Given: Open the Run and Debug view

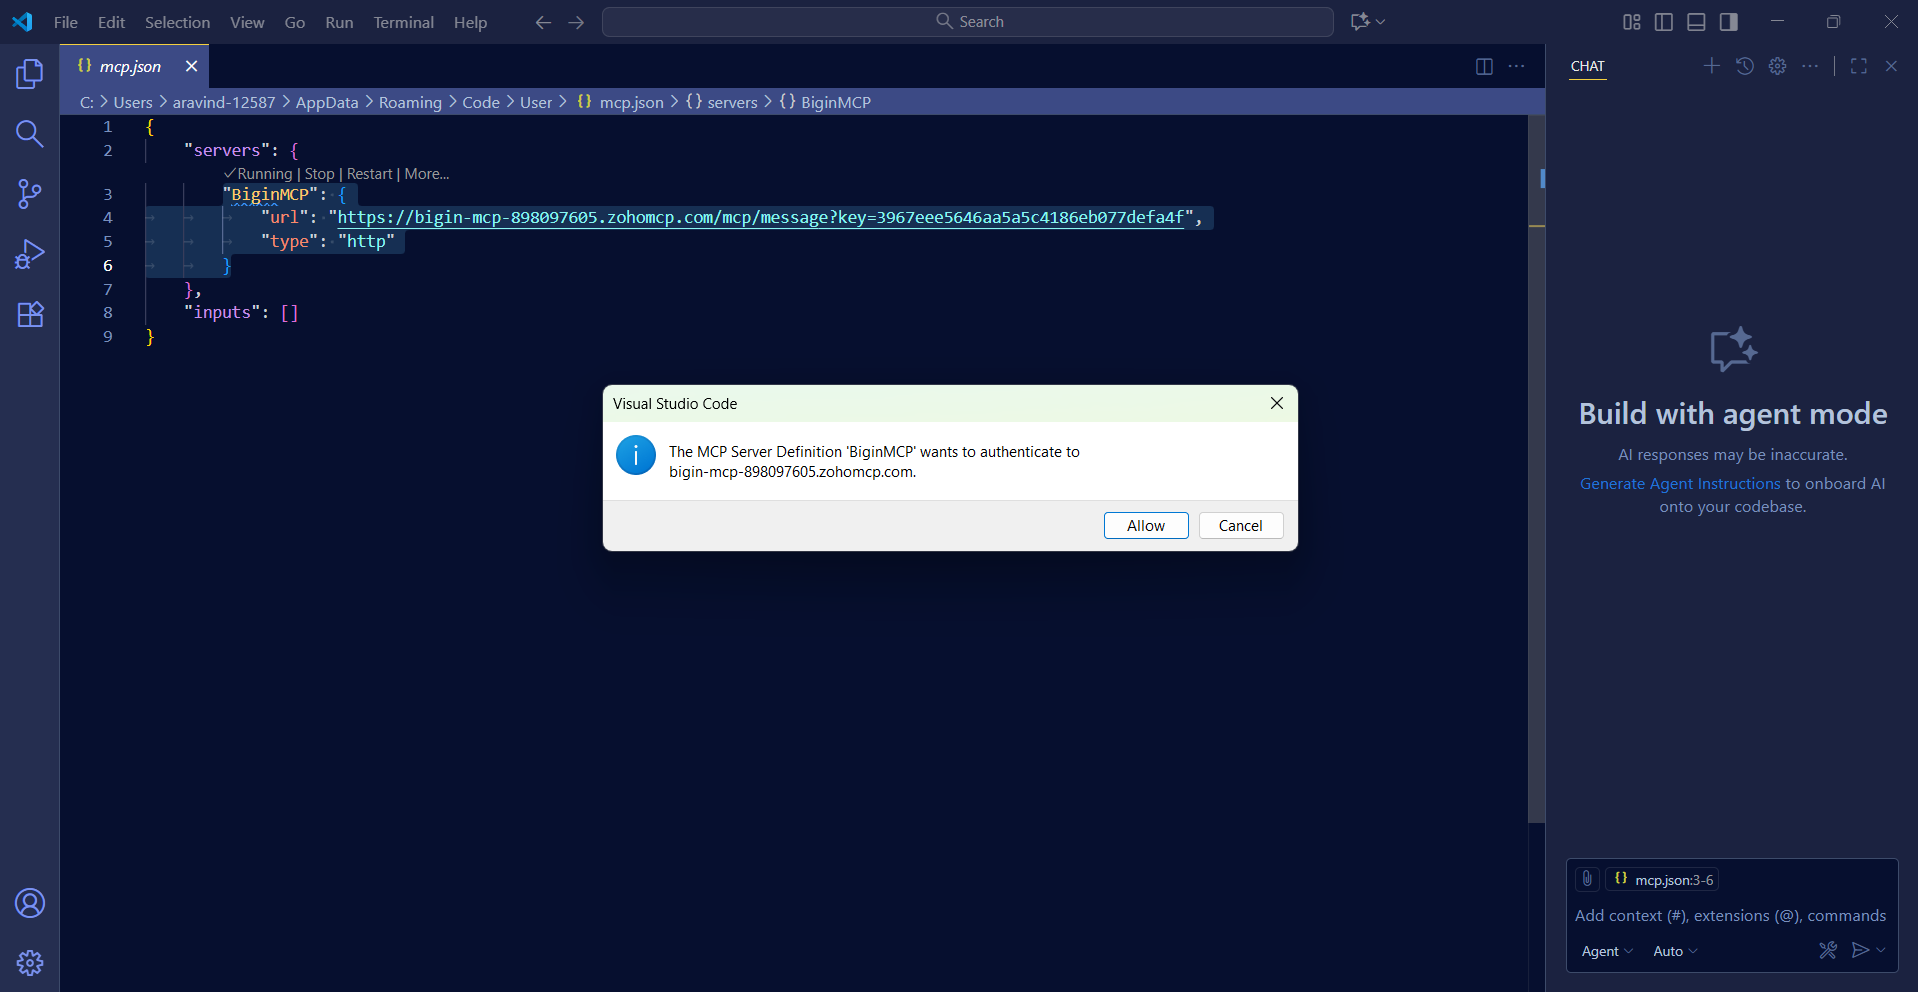Looking at the screenshot, I should [30, 254].
